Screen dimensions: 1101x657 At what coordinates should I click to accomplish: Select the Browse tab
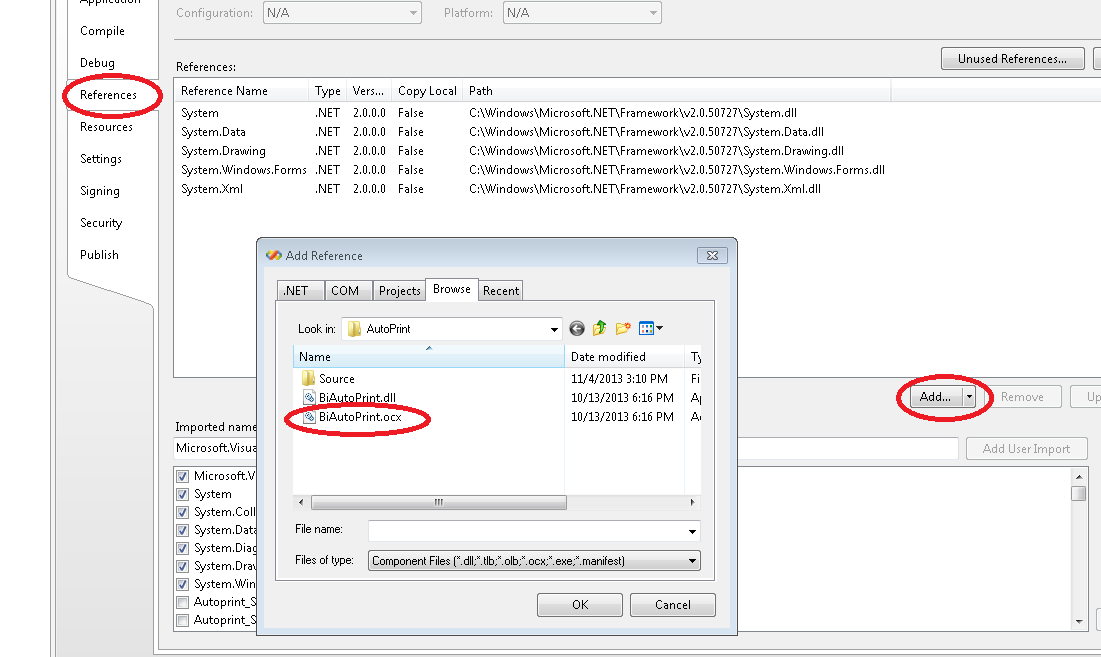(451, 289)
